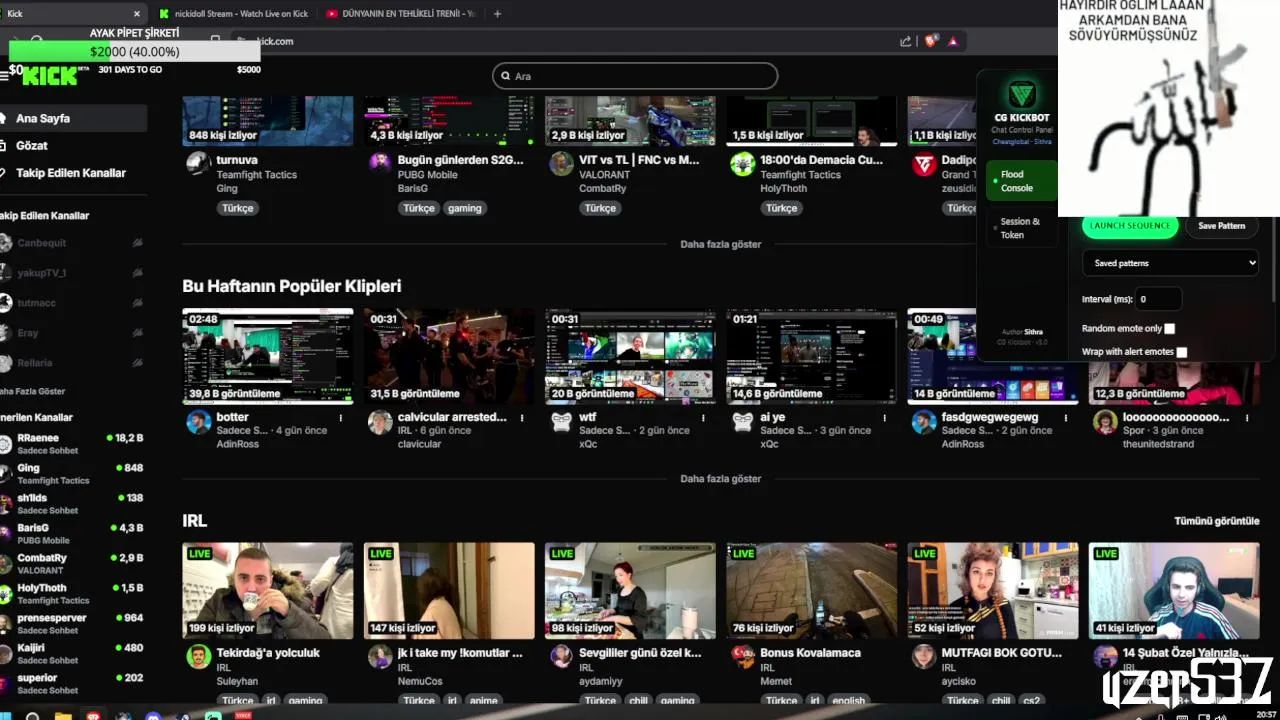Image resolution: width=1280 pixels, height=720 pixels.
Task: Open the Saved patterns dropdown
Action: point(1170,263)
